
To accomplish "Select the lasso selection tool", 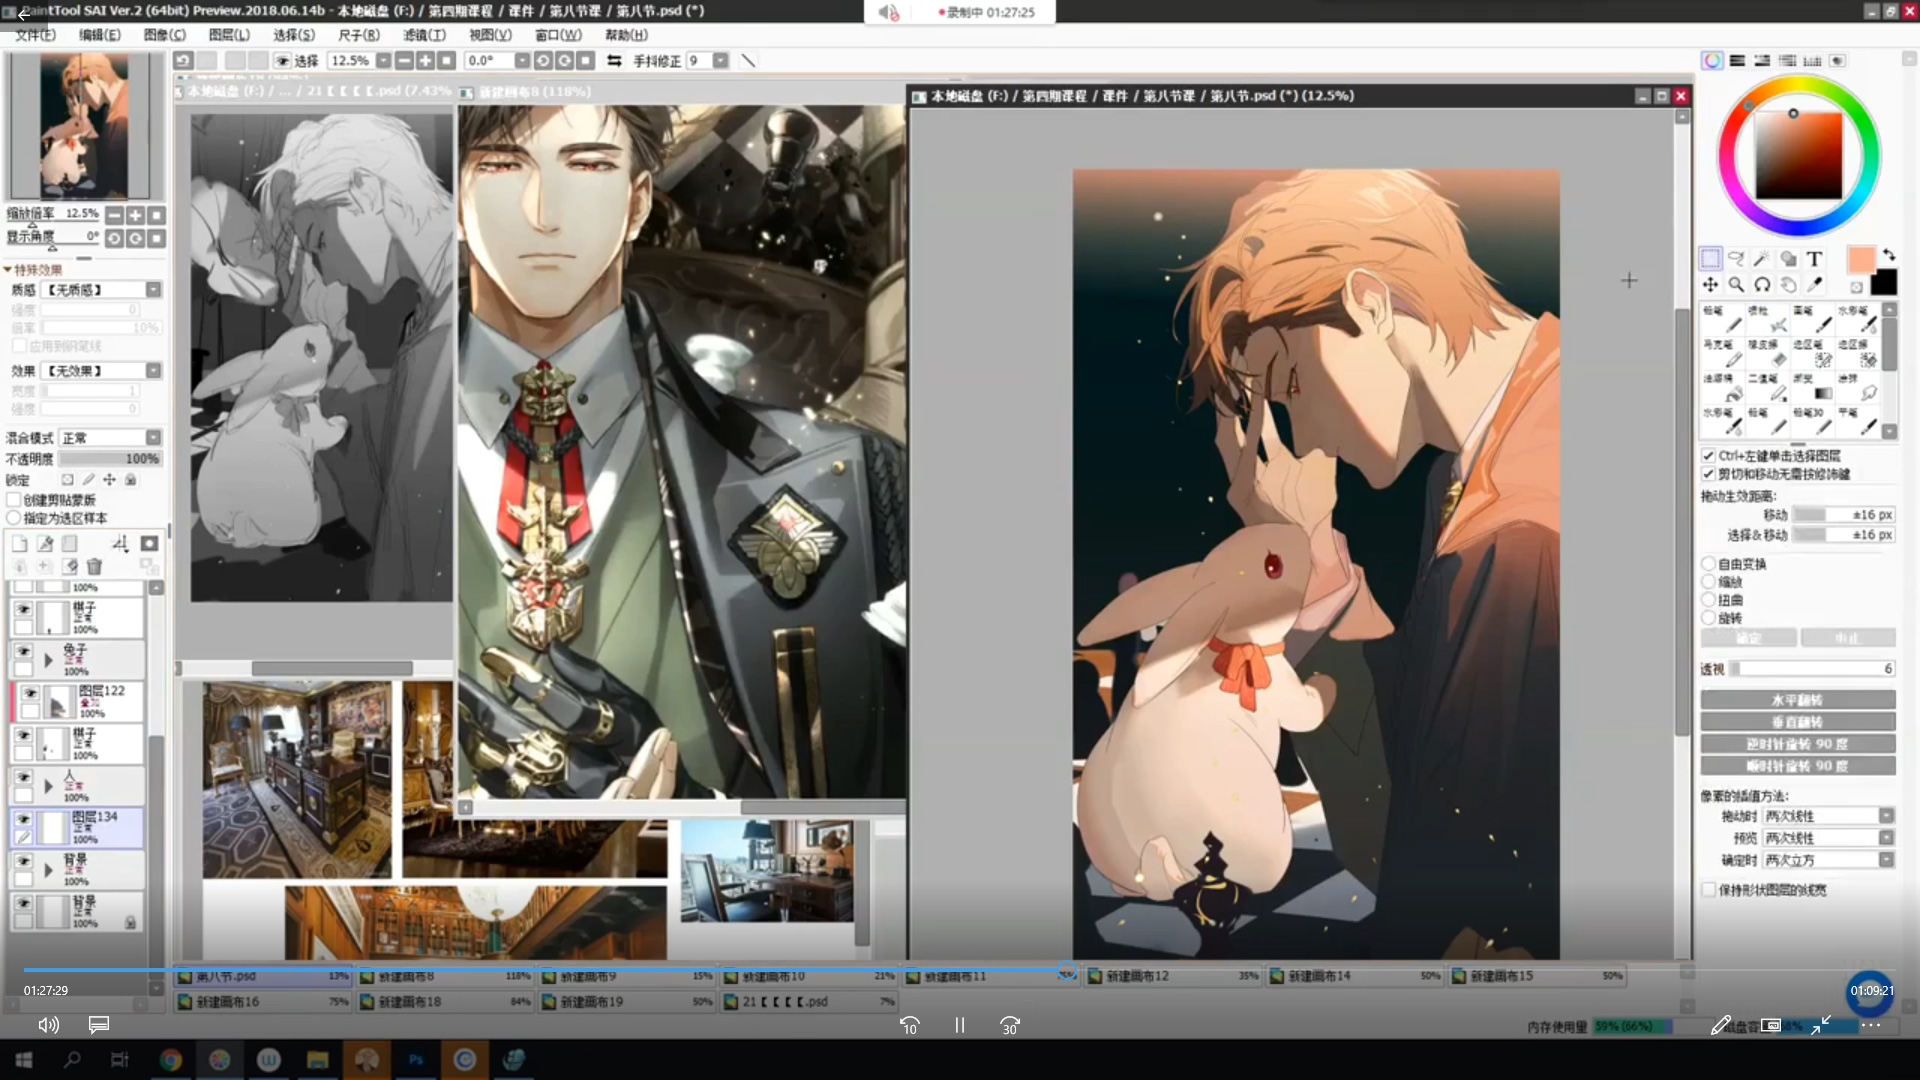I will point(1737,258).
